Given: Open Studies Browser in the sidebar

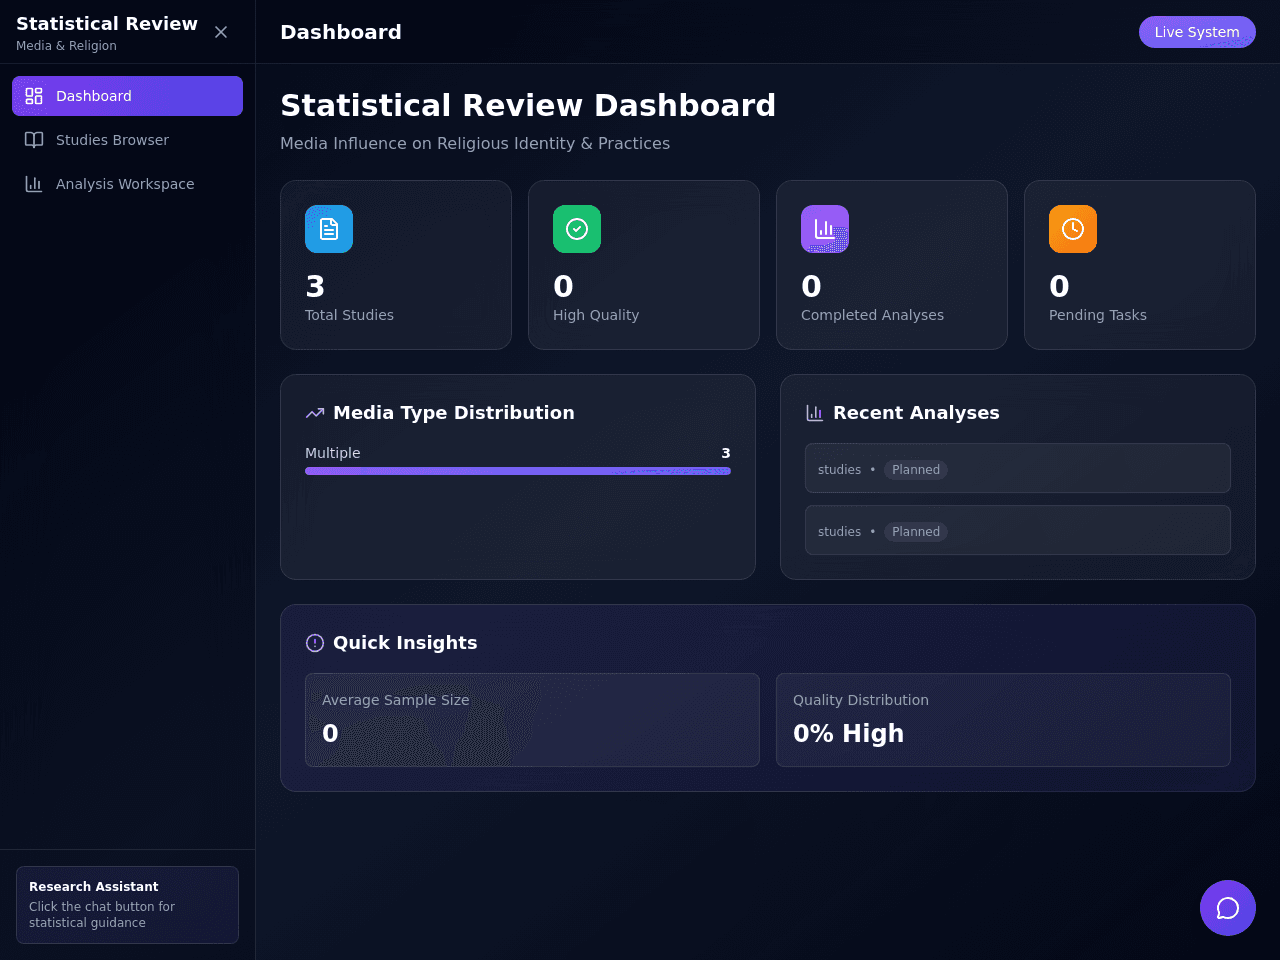Looking at the screenshot, I should tap(127, 140).
